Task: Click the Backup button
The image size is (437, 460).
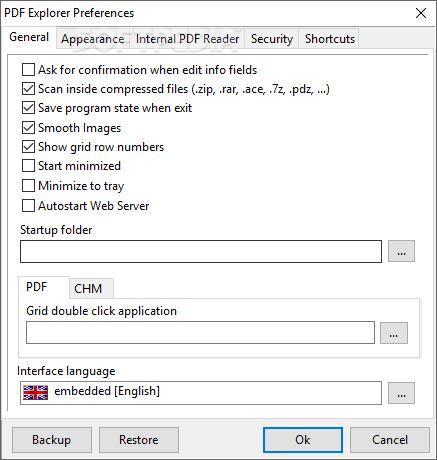Action: point(52,440)
